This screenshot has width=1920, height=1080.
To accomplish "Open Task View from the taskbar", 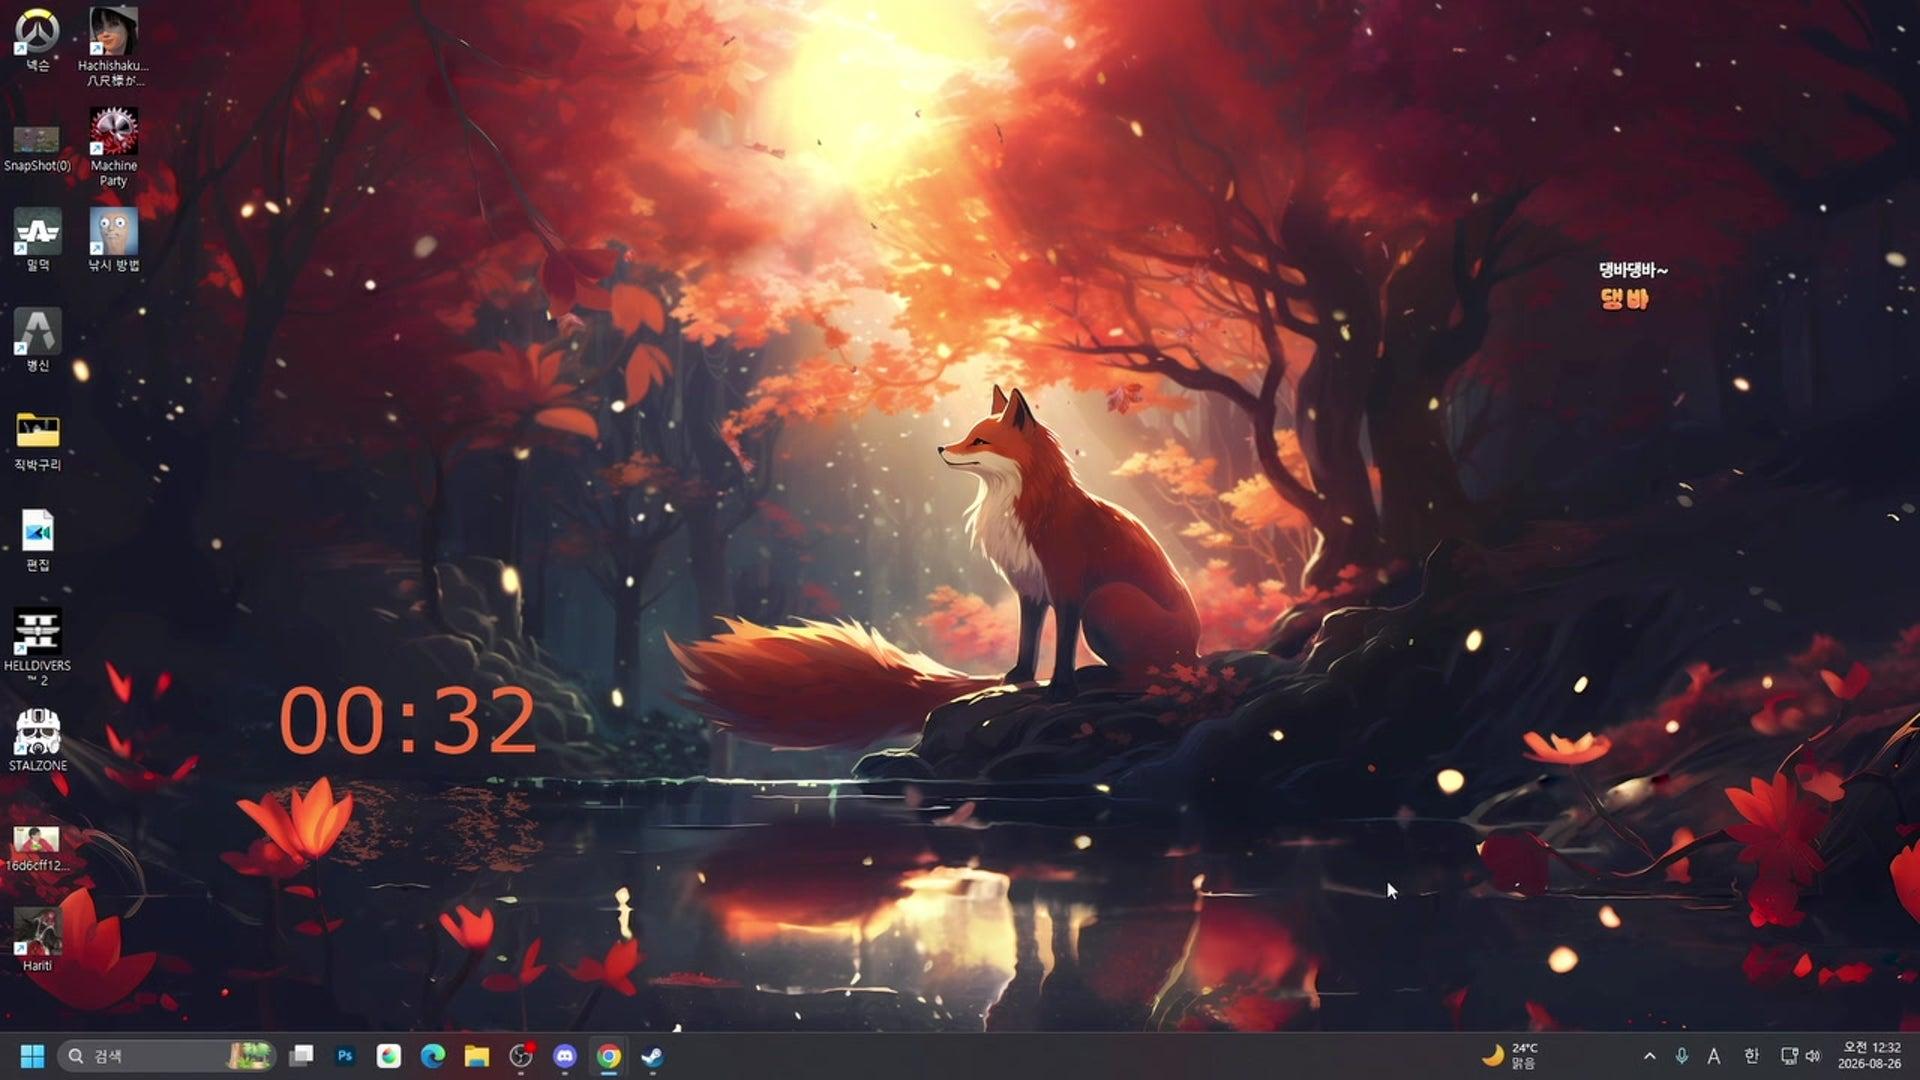I will 301,1056.
